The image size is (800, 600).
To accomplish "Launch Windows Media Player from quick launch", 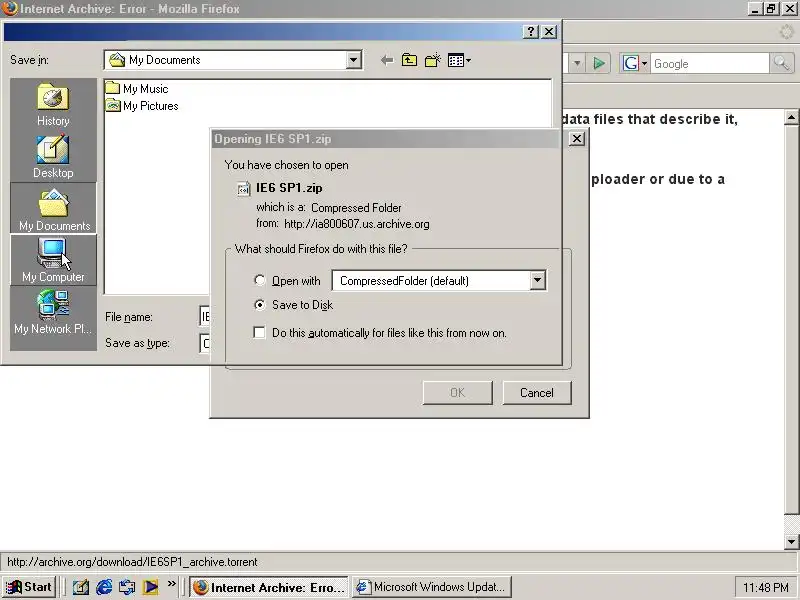I will pos(151,587).
